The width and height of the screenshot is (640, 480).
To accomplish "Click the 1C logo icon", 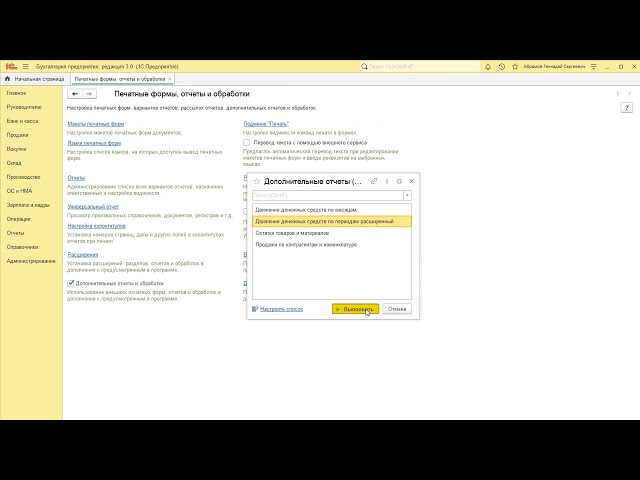I will pyautogui.click(x=11, y=66).
